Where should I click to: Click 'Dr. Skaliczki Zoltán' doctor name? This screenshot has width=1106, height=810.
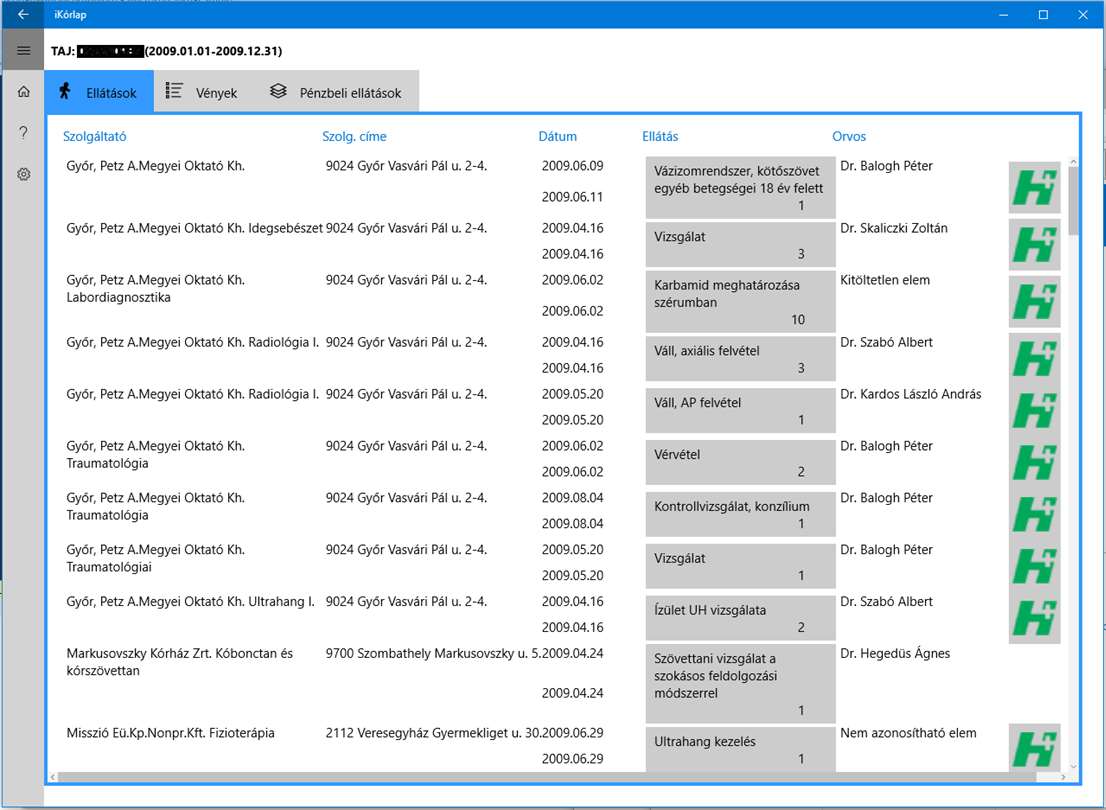tap(894, 228)
